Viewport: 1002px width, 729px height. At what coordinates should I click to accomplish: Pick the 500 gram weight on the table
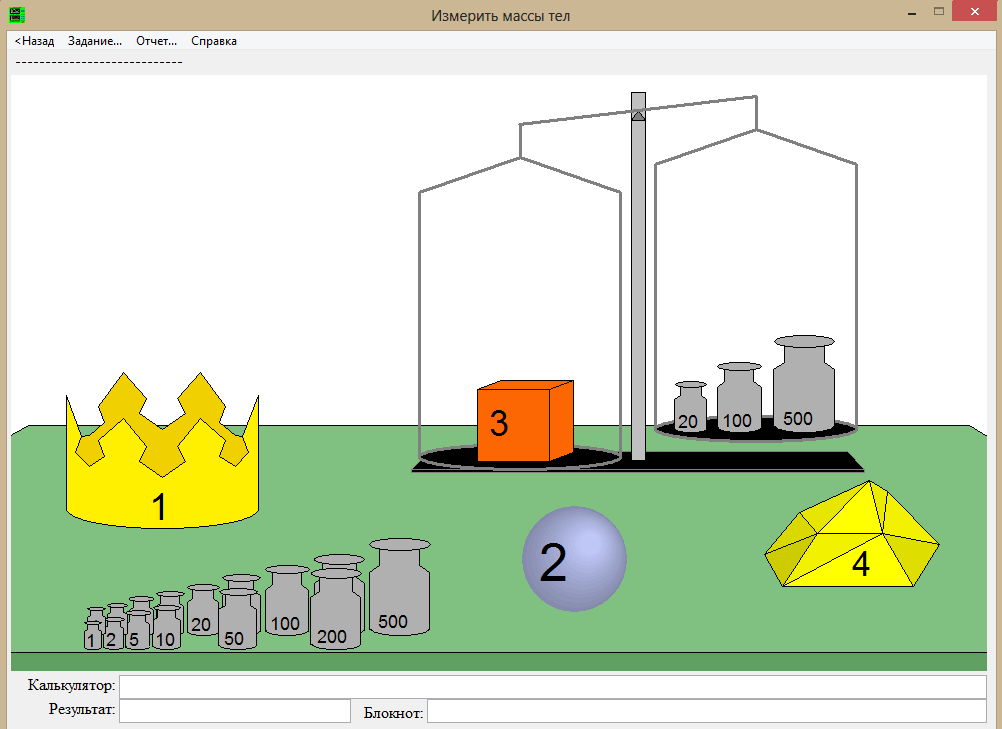(x=399, y=587)
